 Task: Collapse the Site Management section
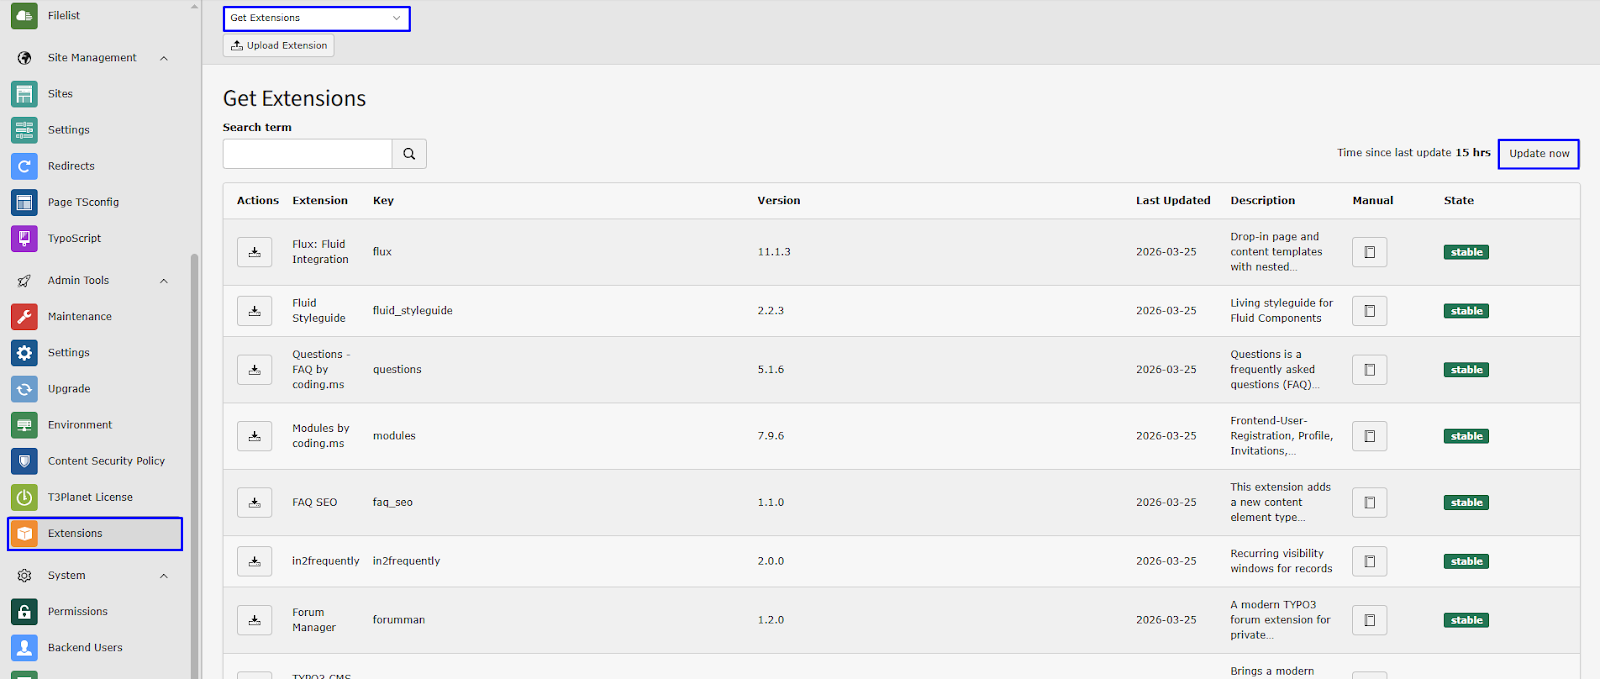pyautogui.click(x=164, y=58)
